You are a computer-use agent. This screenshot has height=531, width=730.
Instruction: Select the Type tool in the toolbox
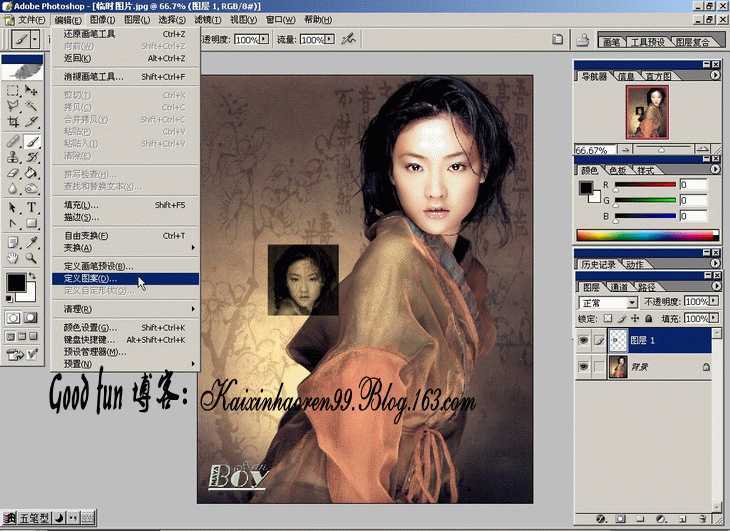point(32,207)
